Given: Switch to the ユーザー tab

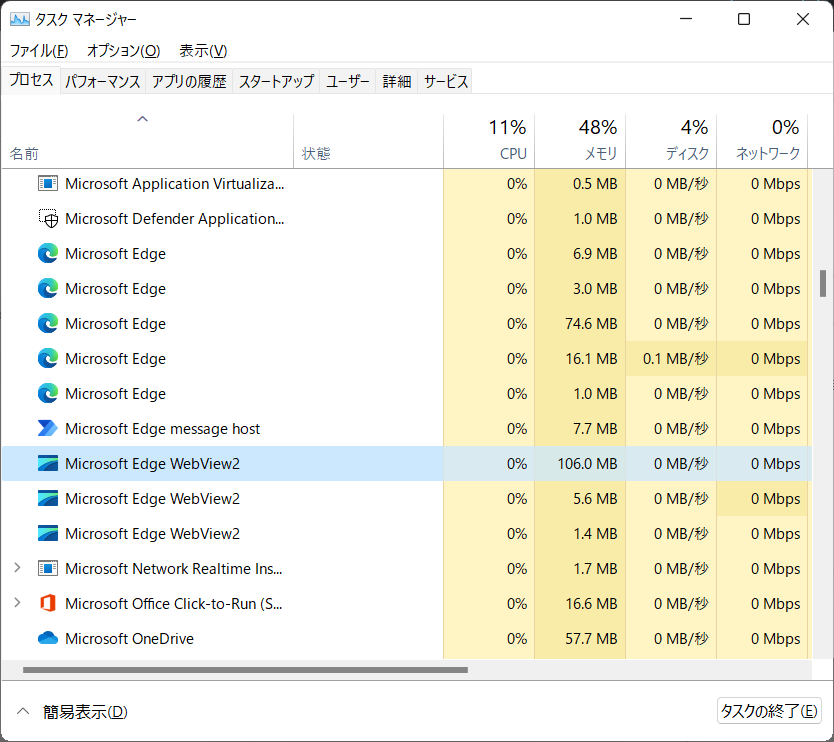Looking at the screenshot, I should [x=348, y=81].
